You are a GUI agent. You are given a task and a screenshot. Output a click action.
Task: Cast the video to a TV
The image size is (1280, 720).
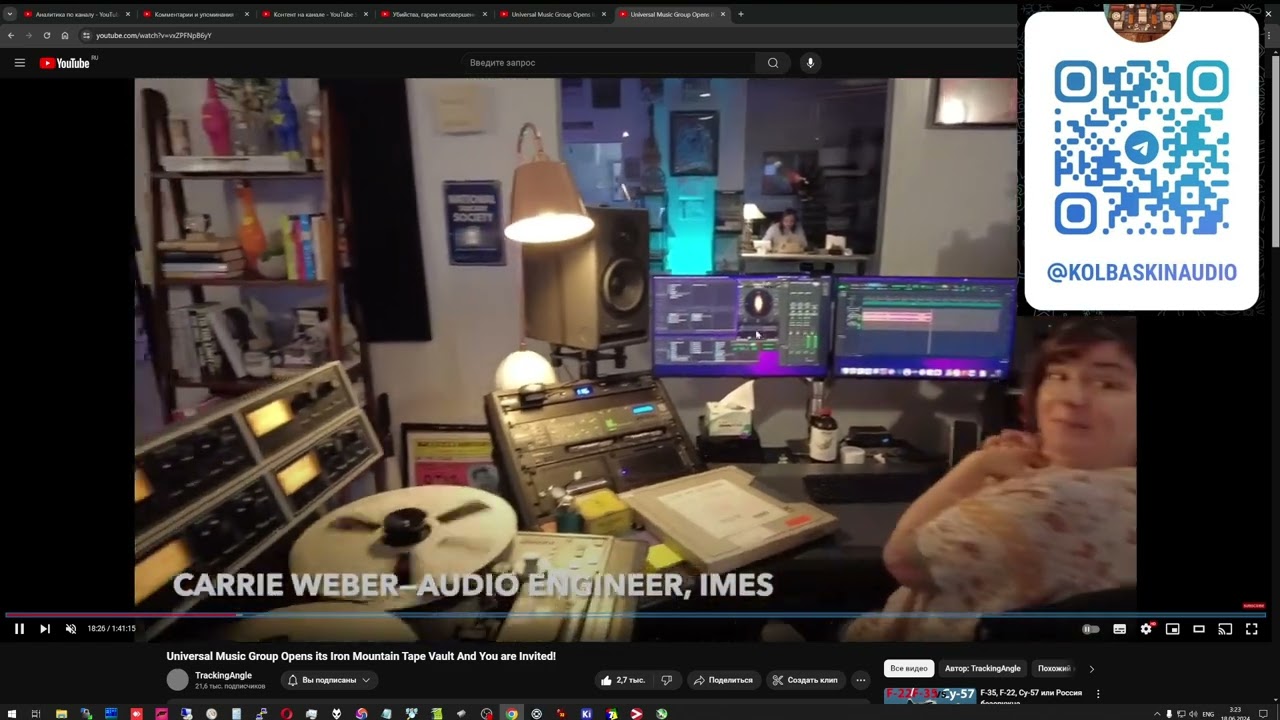pyautogui.click(x=1225, y=629)
